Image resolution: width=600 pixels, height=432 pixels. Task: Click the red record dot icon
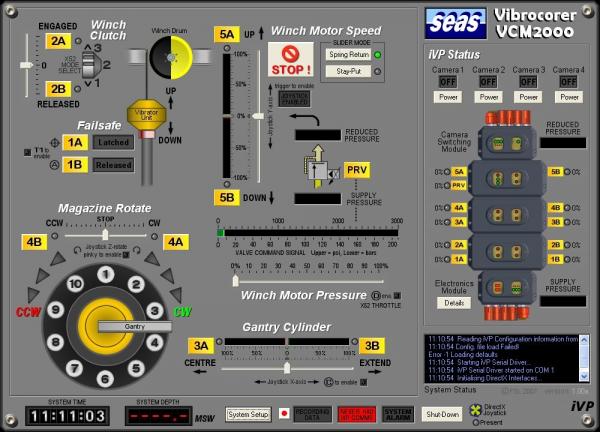(x=284, y=414)
